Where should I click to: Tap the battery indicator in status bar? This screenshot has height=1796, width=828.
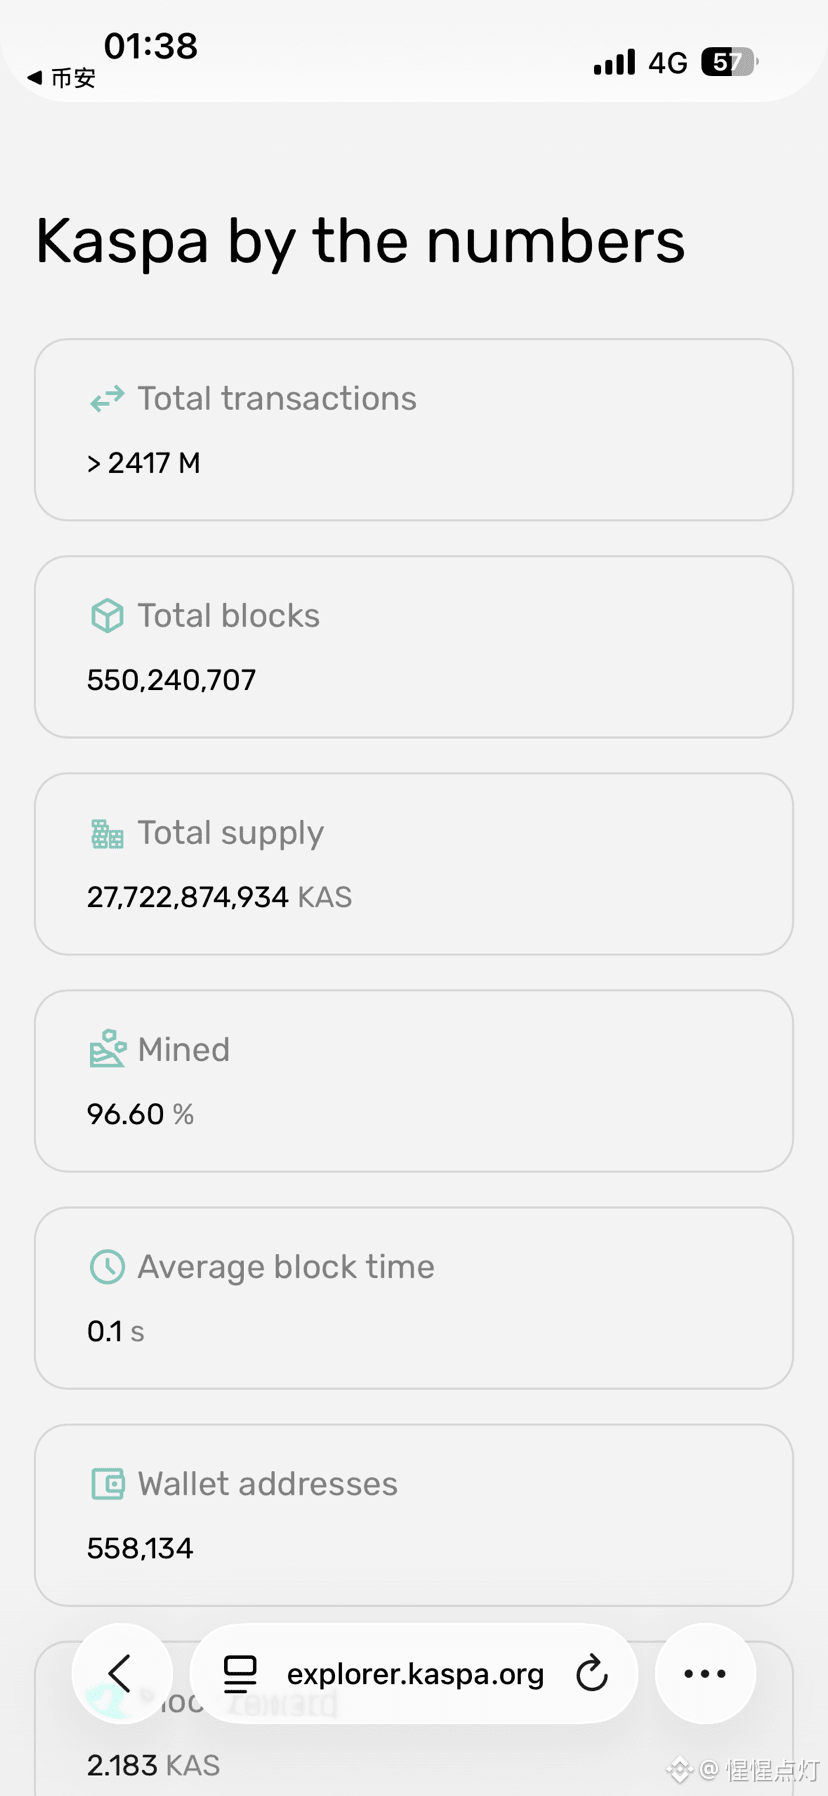click(729, 62)
